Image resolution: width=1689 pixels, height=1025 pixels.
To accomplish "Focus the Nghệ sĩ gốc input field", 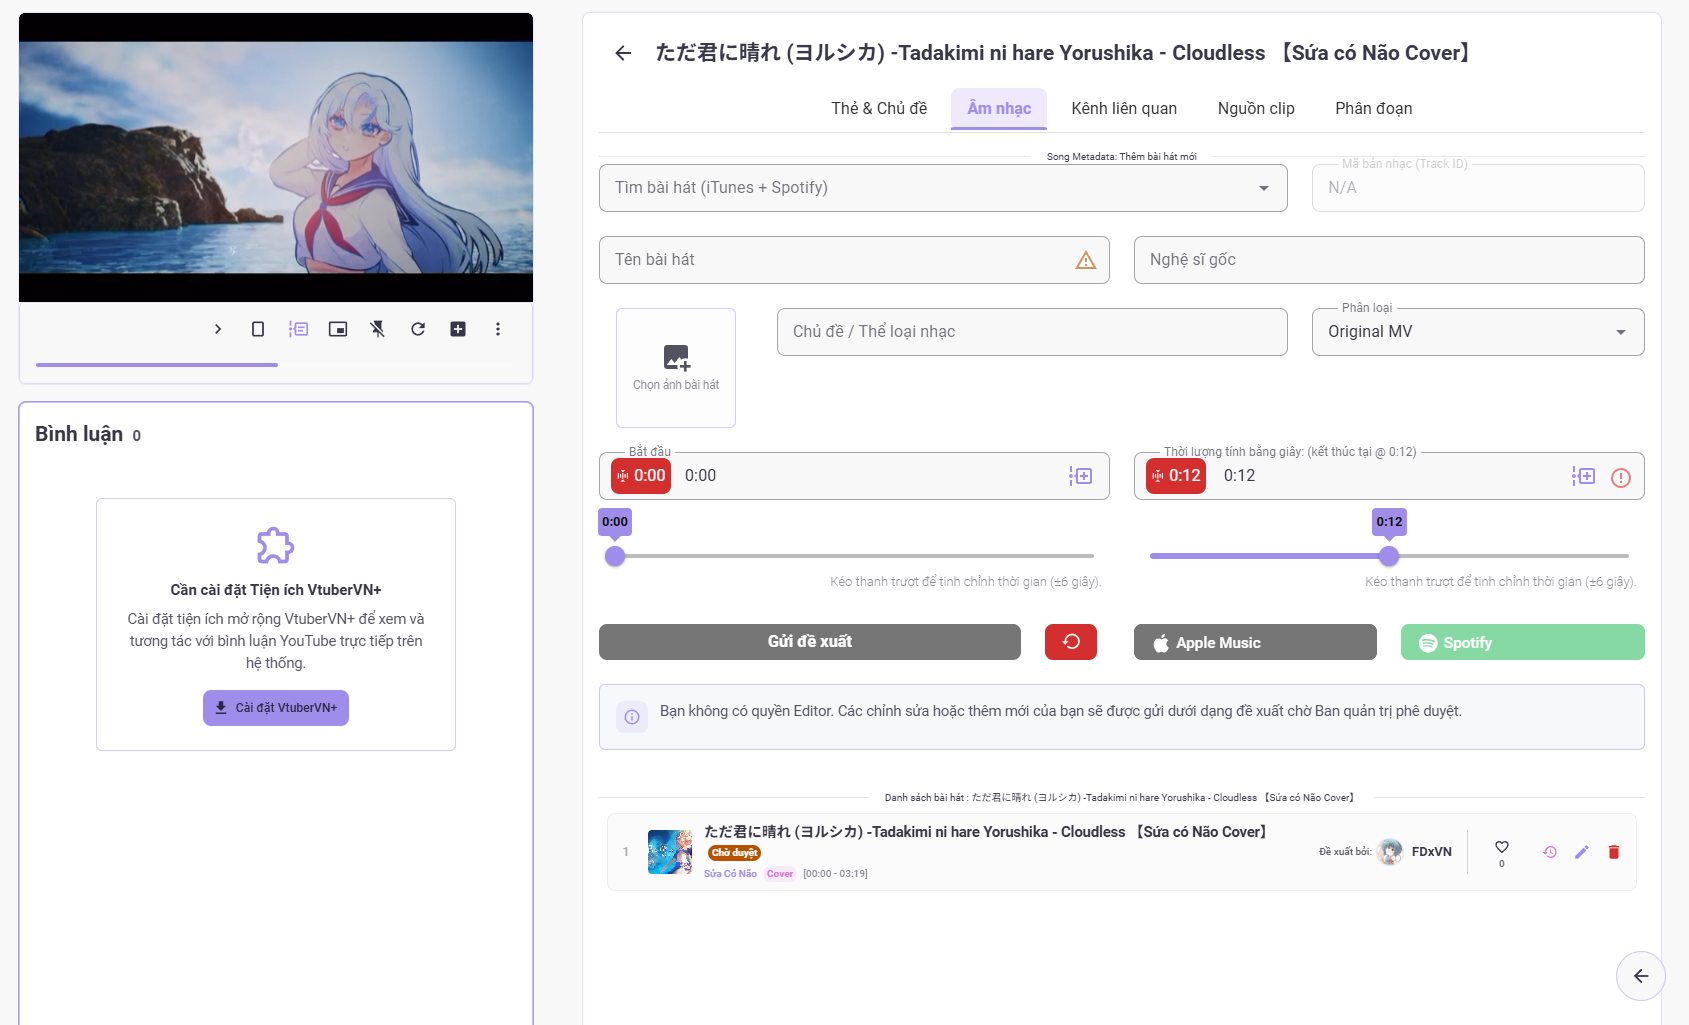I will point(1389,260).
